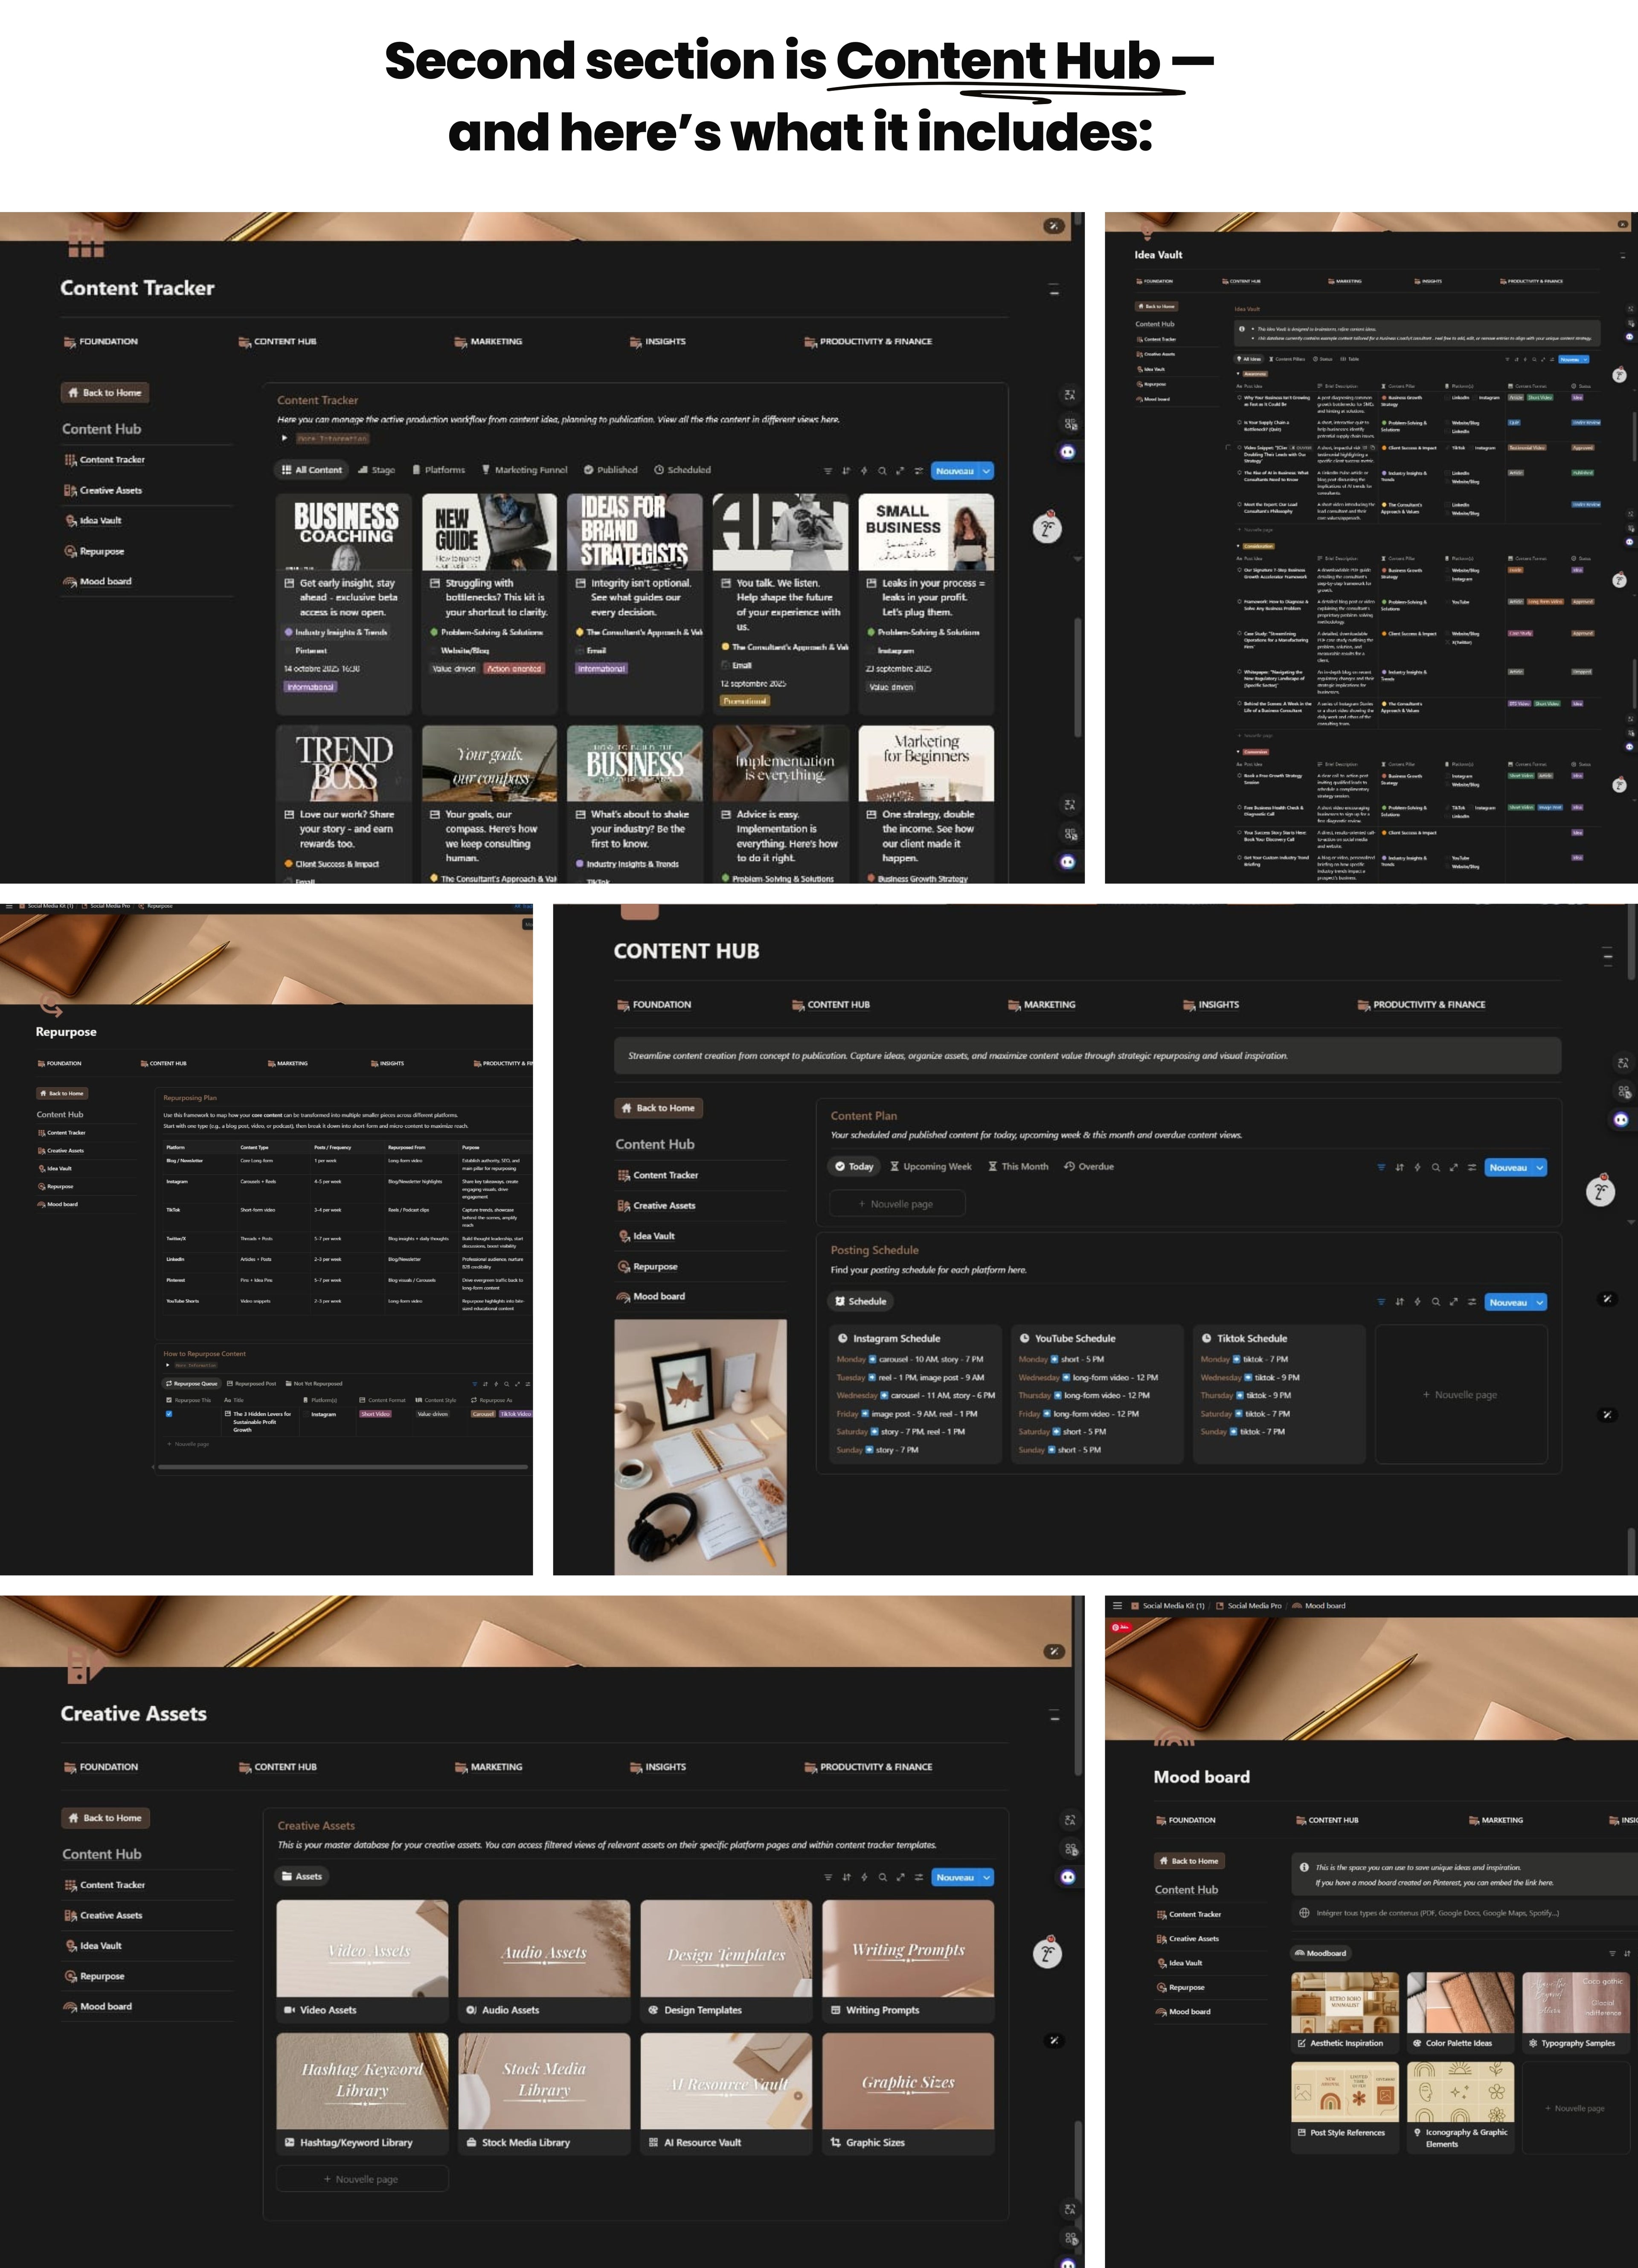1638x2268 pixels.
Task: Untick the Repurpose This checkbox for 3 Hidden Levers
Action: point(169,1414)
